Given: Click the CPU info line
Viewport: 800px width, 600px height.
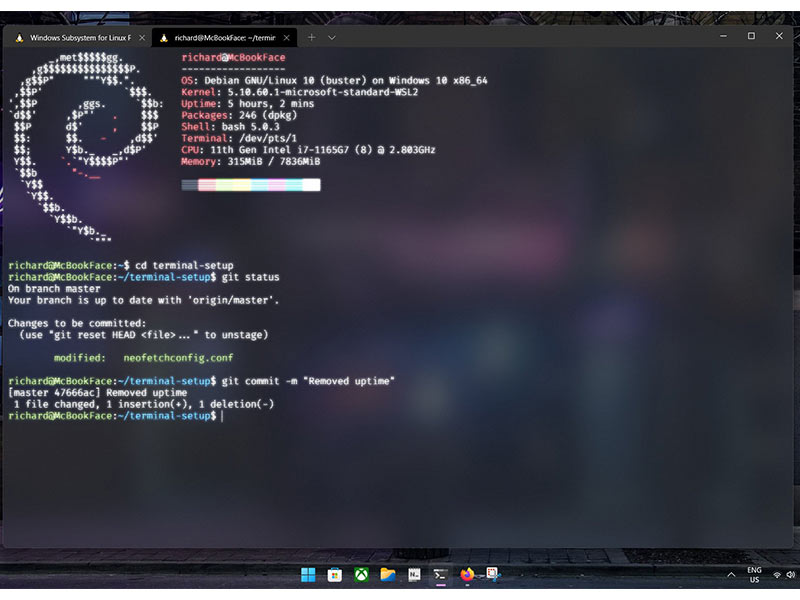Looking at the screenshot, I should 308,149.
